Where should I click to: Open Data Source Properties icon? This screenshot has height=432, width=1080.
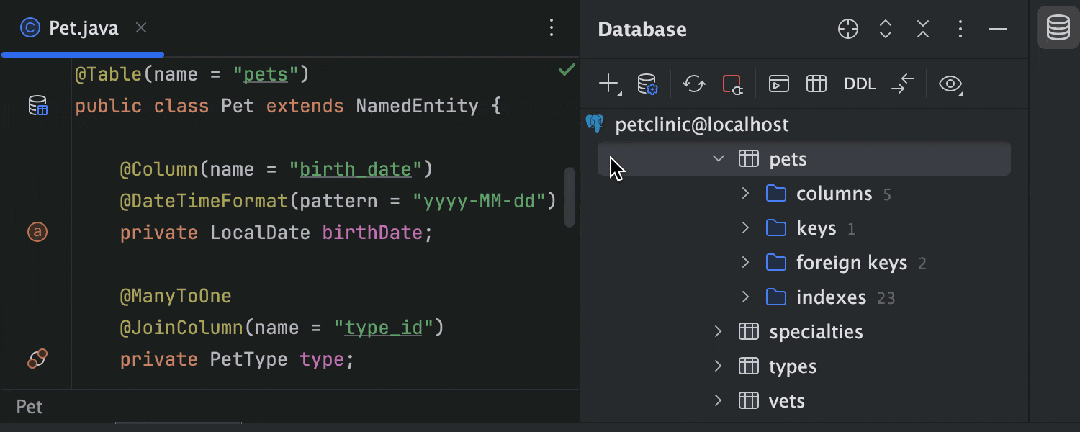tap(647, 84)
